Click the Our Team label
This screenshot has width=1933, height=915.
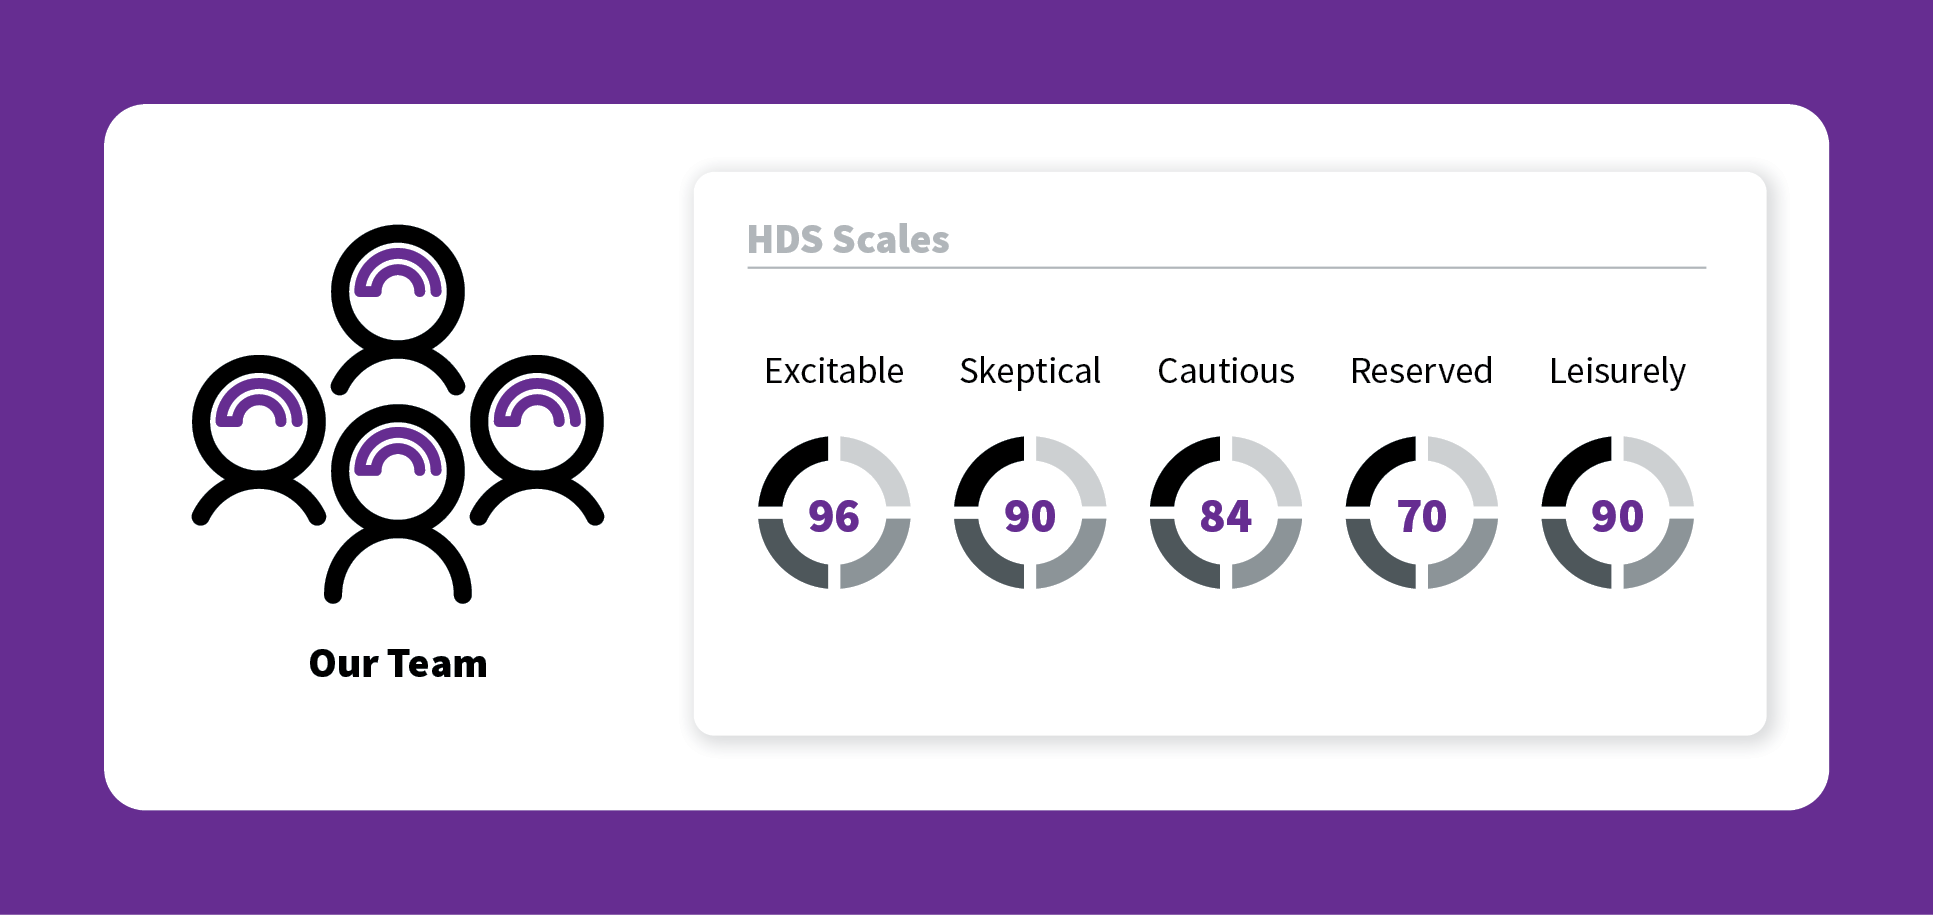(398, 664)
